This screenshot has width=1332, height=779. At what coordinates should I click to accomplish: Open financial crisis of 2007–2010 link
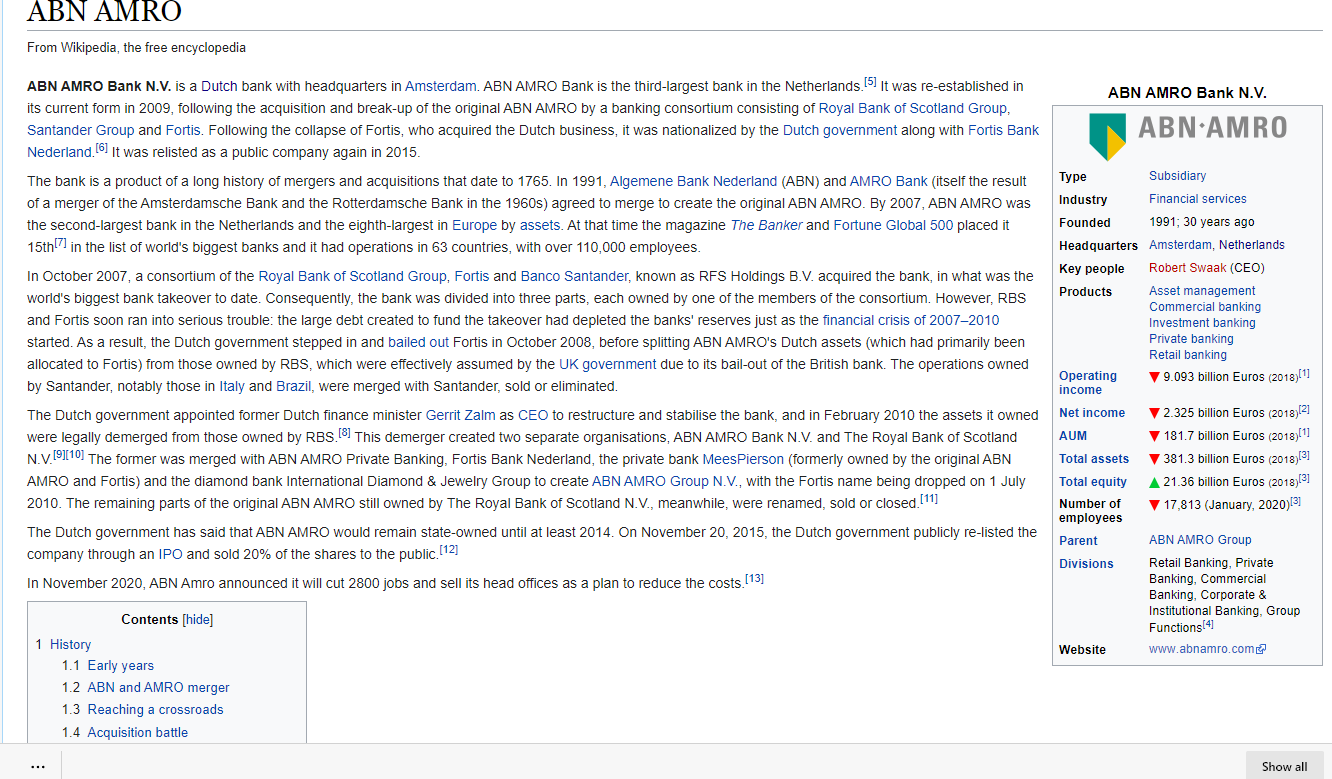click(x=910, y=320)
